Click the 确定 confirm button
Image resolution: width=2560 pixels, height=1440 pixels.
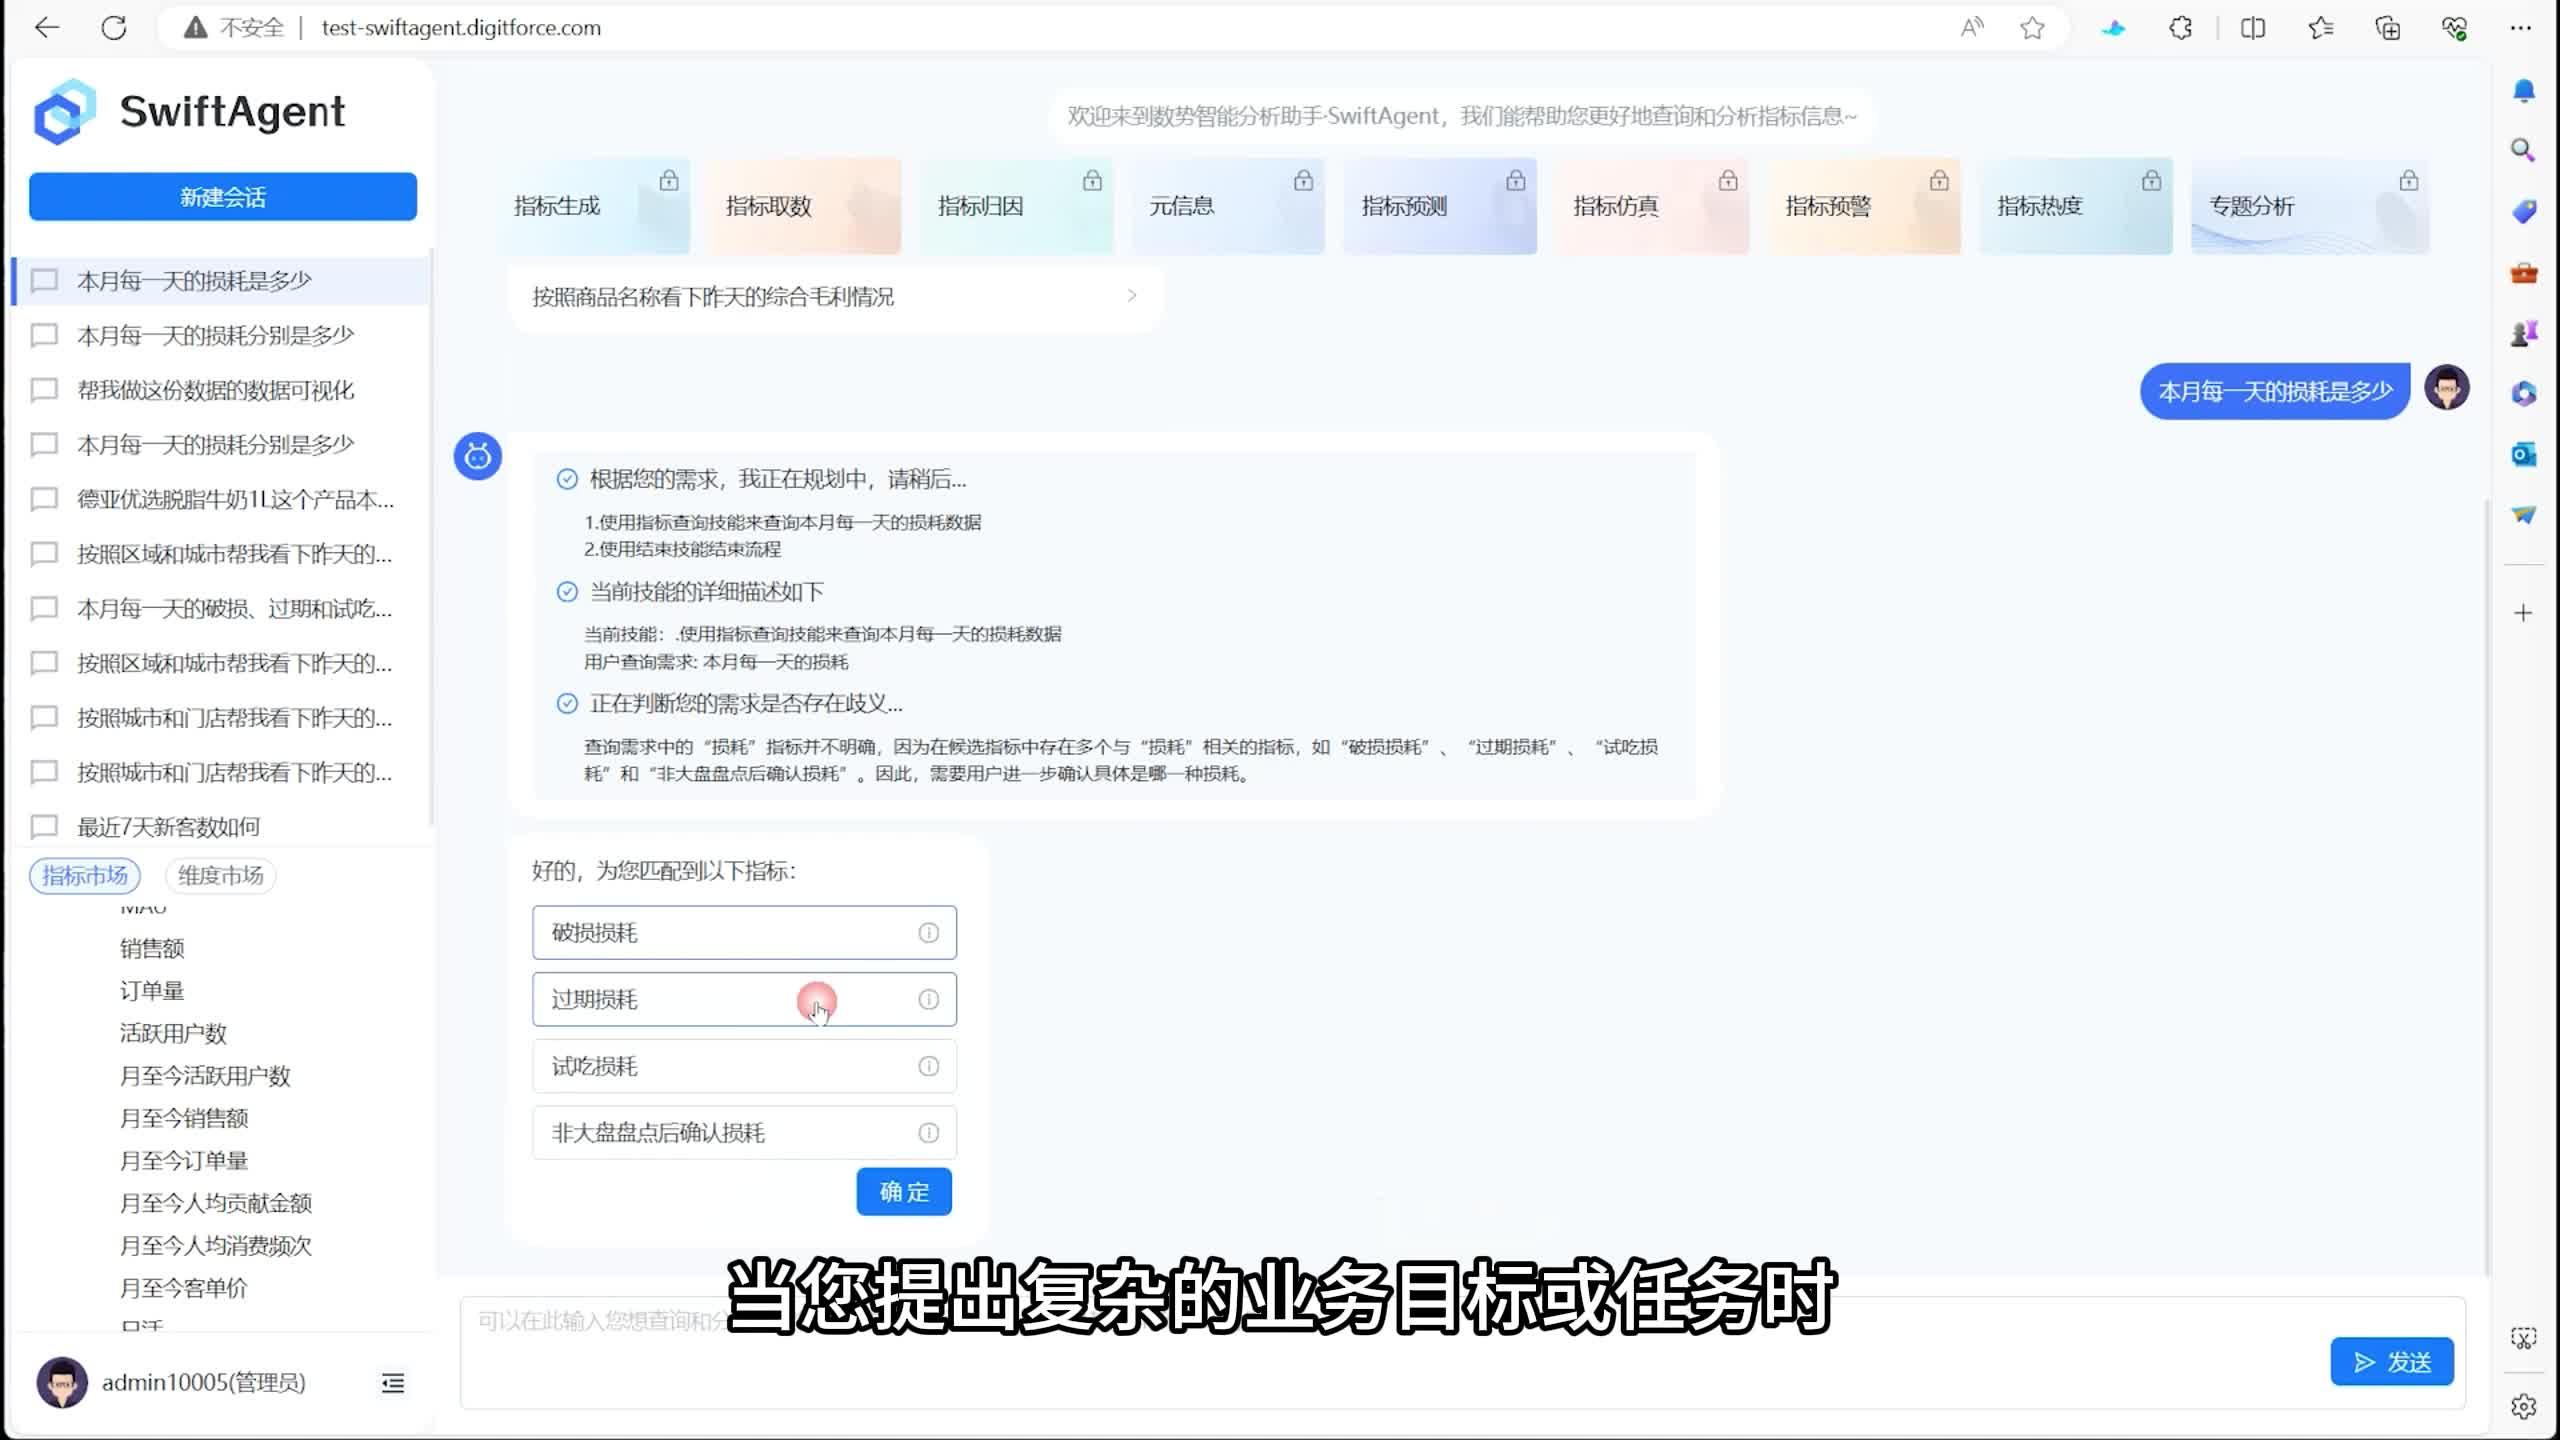click(903, 1191)
